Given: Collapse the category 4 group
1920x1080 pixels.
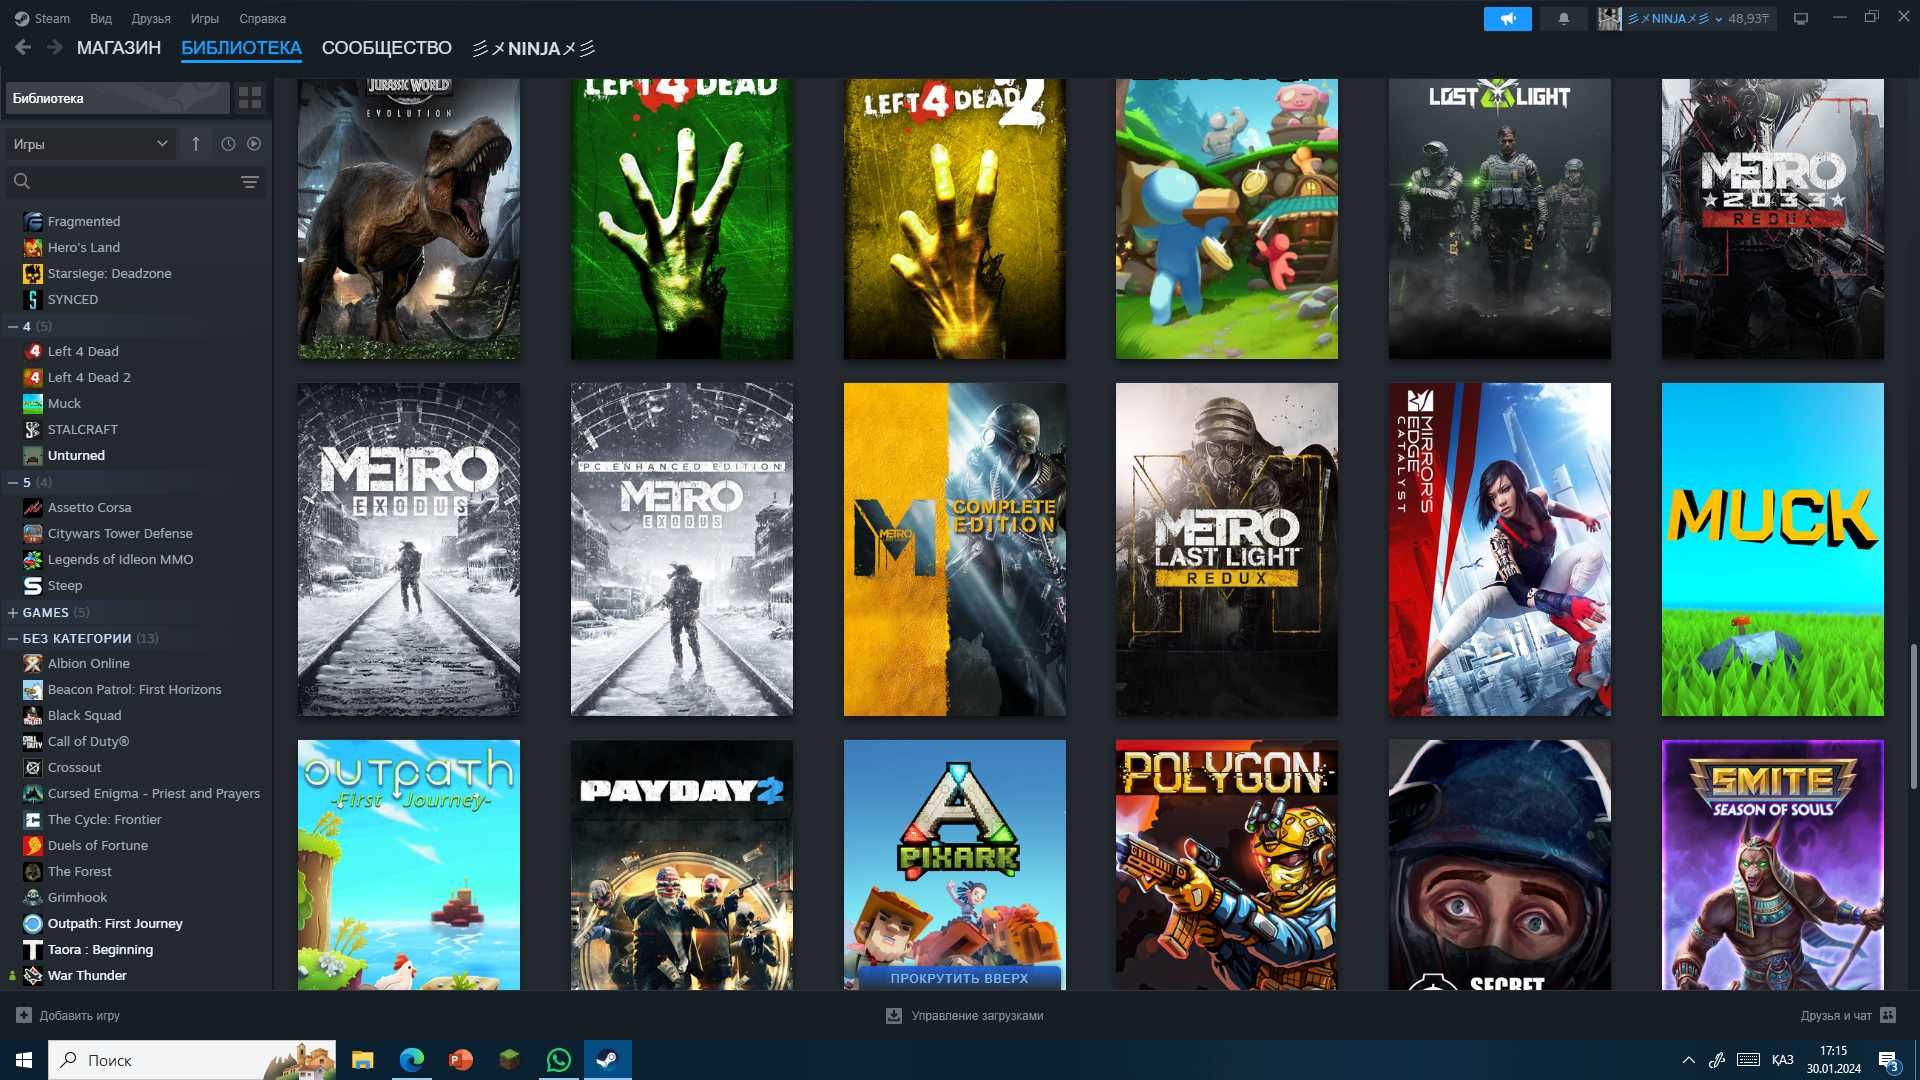Looking at the screenshot, I should (13, 326).
